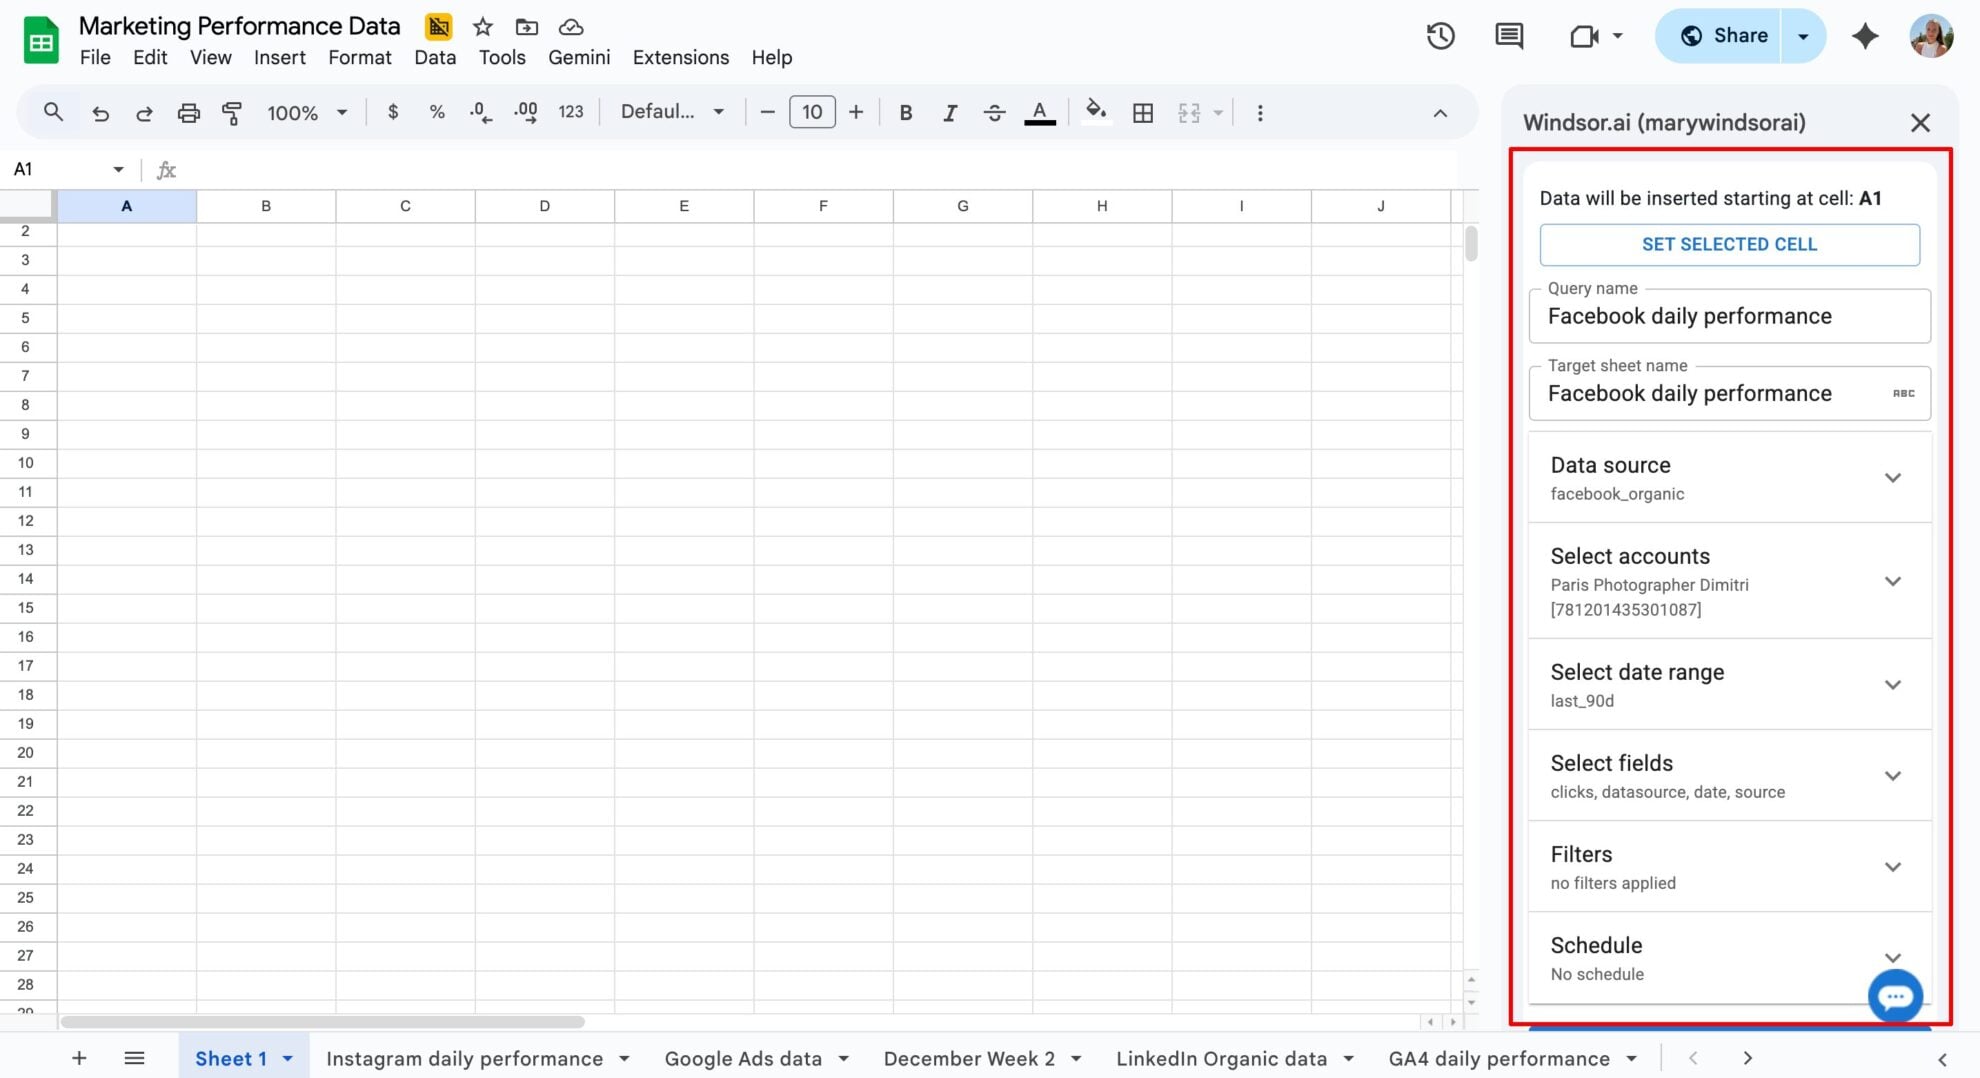Undo the last action

100,113
